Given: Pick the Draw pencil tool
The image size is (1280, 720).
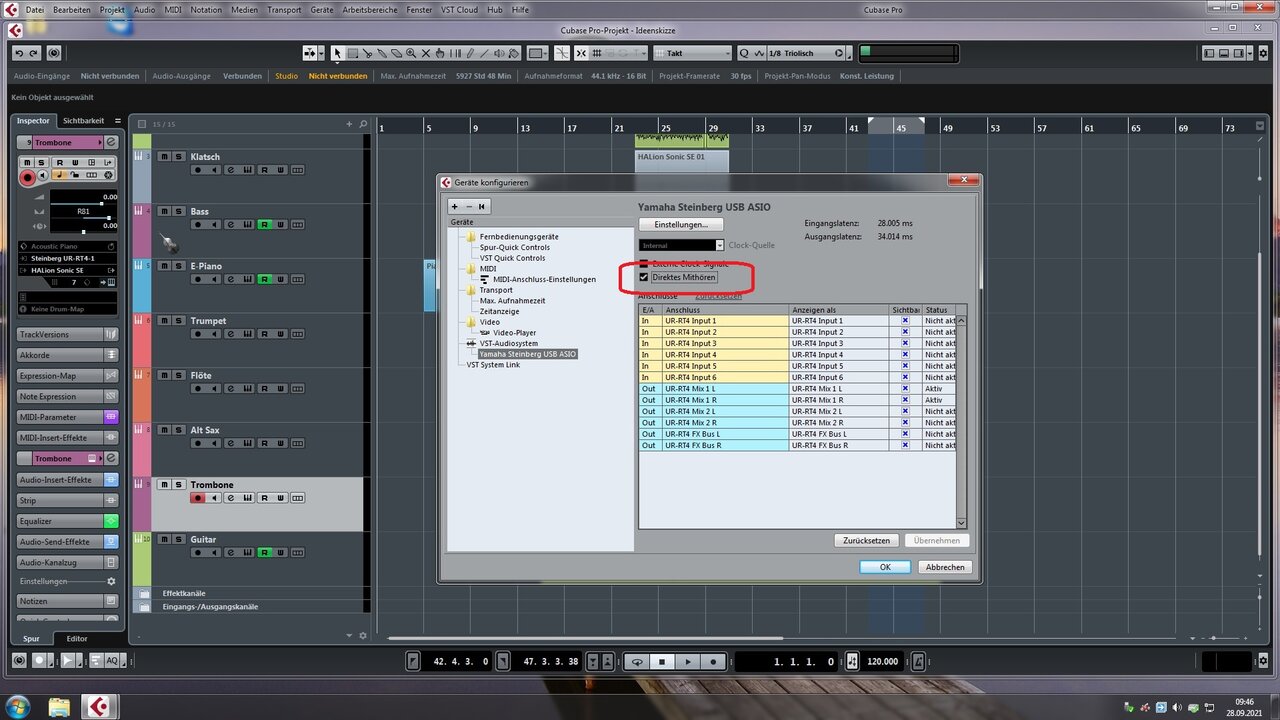Looking at the screenshot, I should pos(470,53).
